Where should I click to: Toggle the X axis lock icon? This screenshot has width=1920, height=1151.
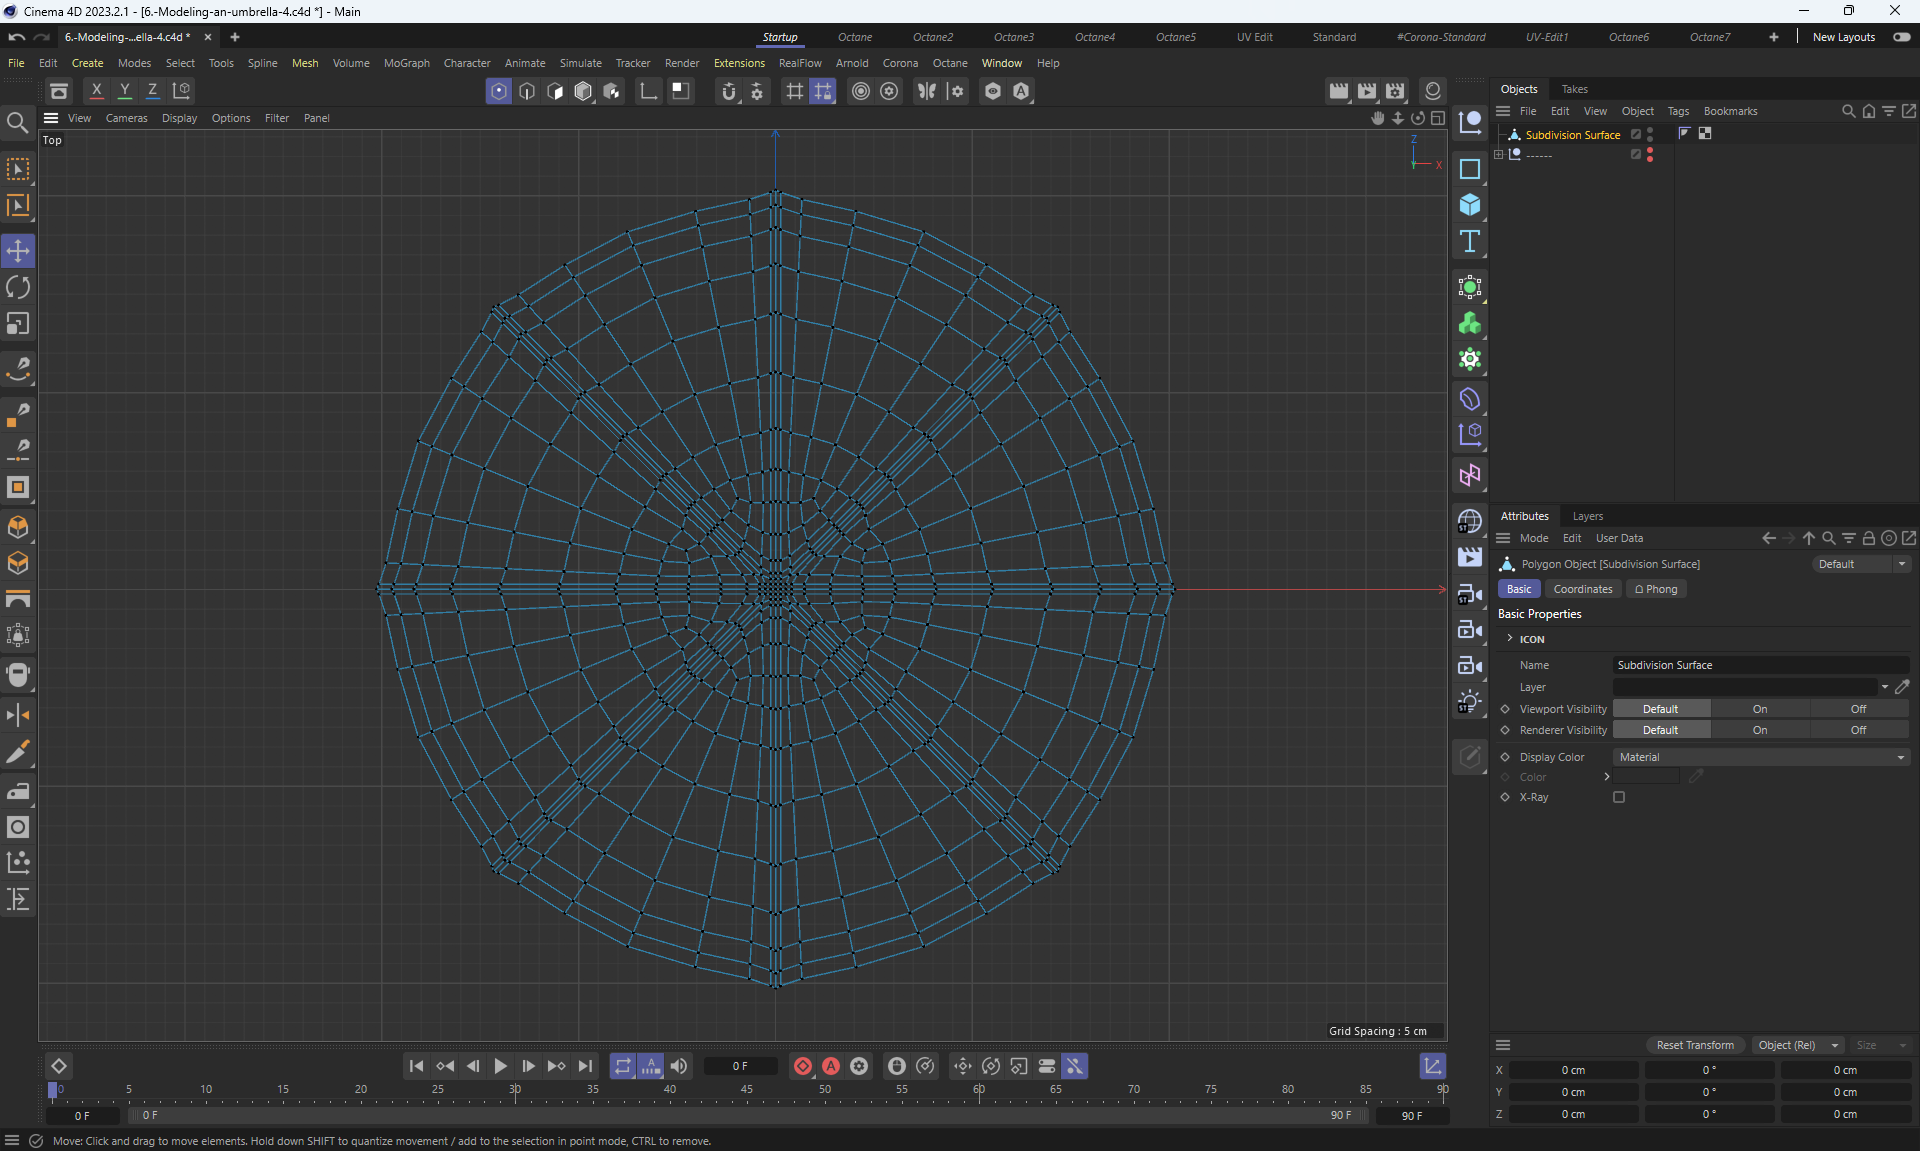coord(96,91)
